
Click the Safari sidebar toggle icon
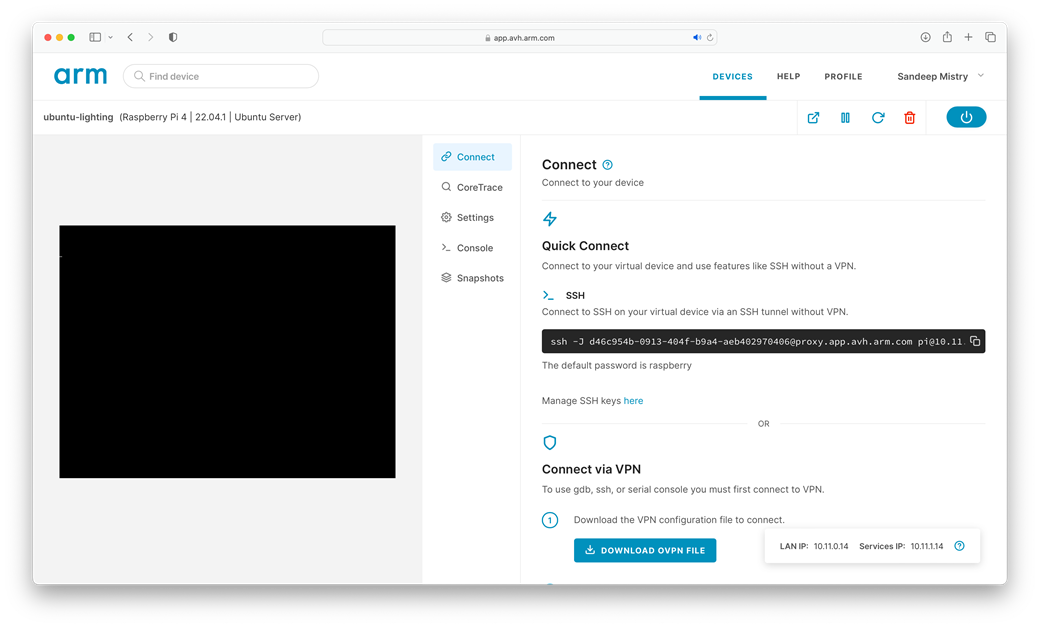95,38
